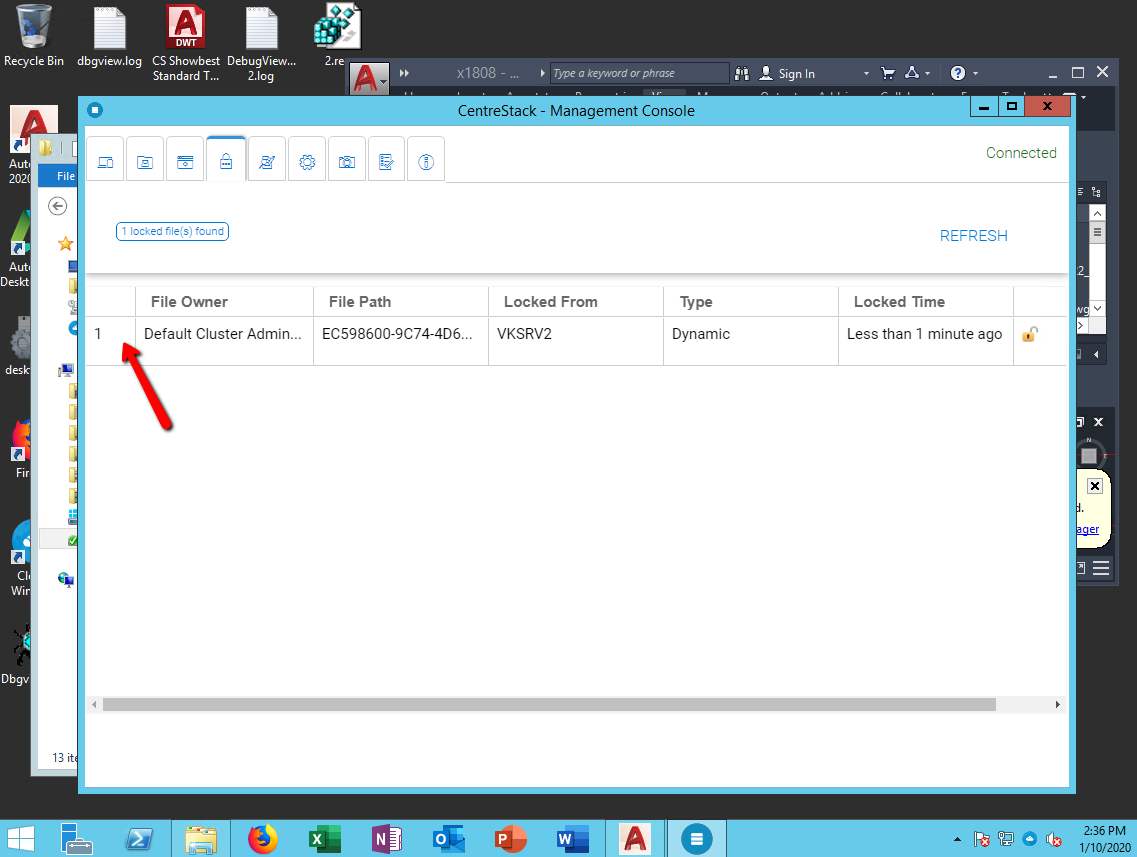Open Word from taskbar
1137x857 pixels.
coord(572,839)
